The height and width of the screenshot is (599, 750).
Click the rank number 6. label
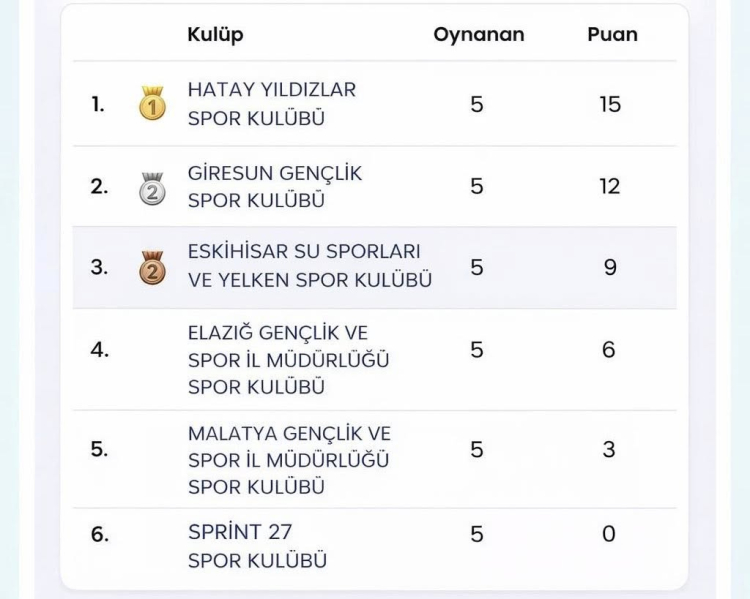click(x=100, y=535)
